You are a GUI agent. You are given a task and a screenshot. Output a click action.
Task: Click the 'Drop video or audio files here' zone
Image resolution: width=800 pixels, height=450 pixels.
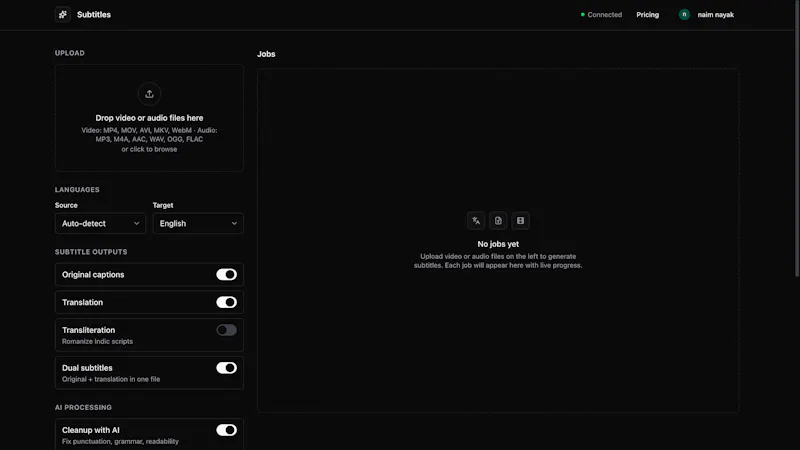click(x=149, y=118)
